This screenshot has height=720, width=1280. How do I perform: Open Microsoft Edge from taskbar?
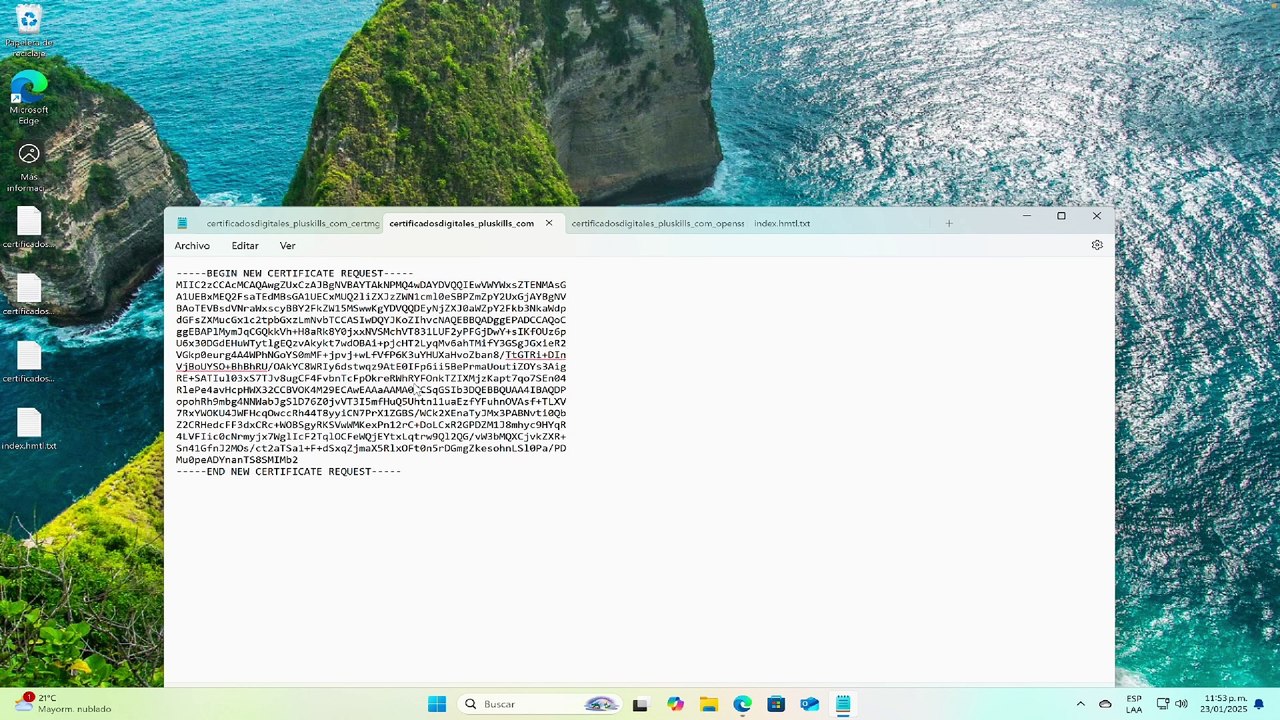pyautogui.click(x=742, y=704)
